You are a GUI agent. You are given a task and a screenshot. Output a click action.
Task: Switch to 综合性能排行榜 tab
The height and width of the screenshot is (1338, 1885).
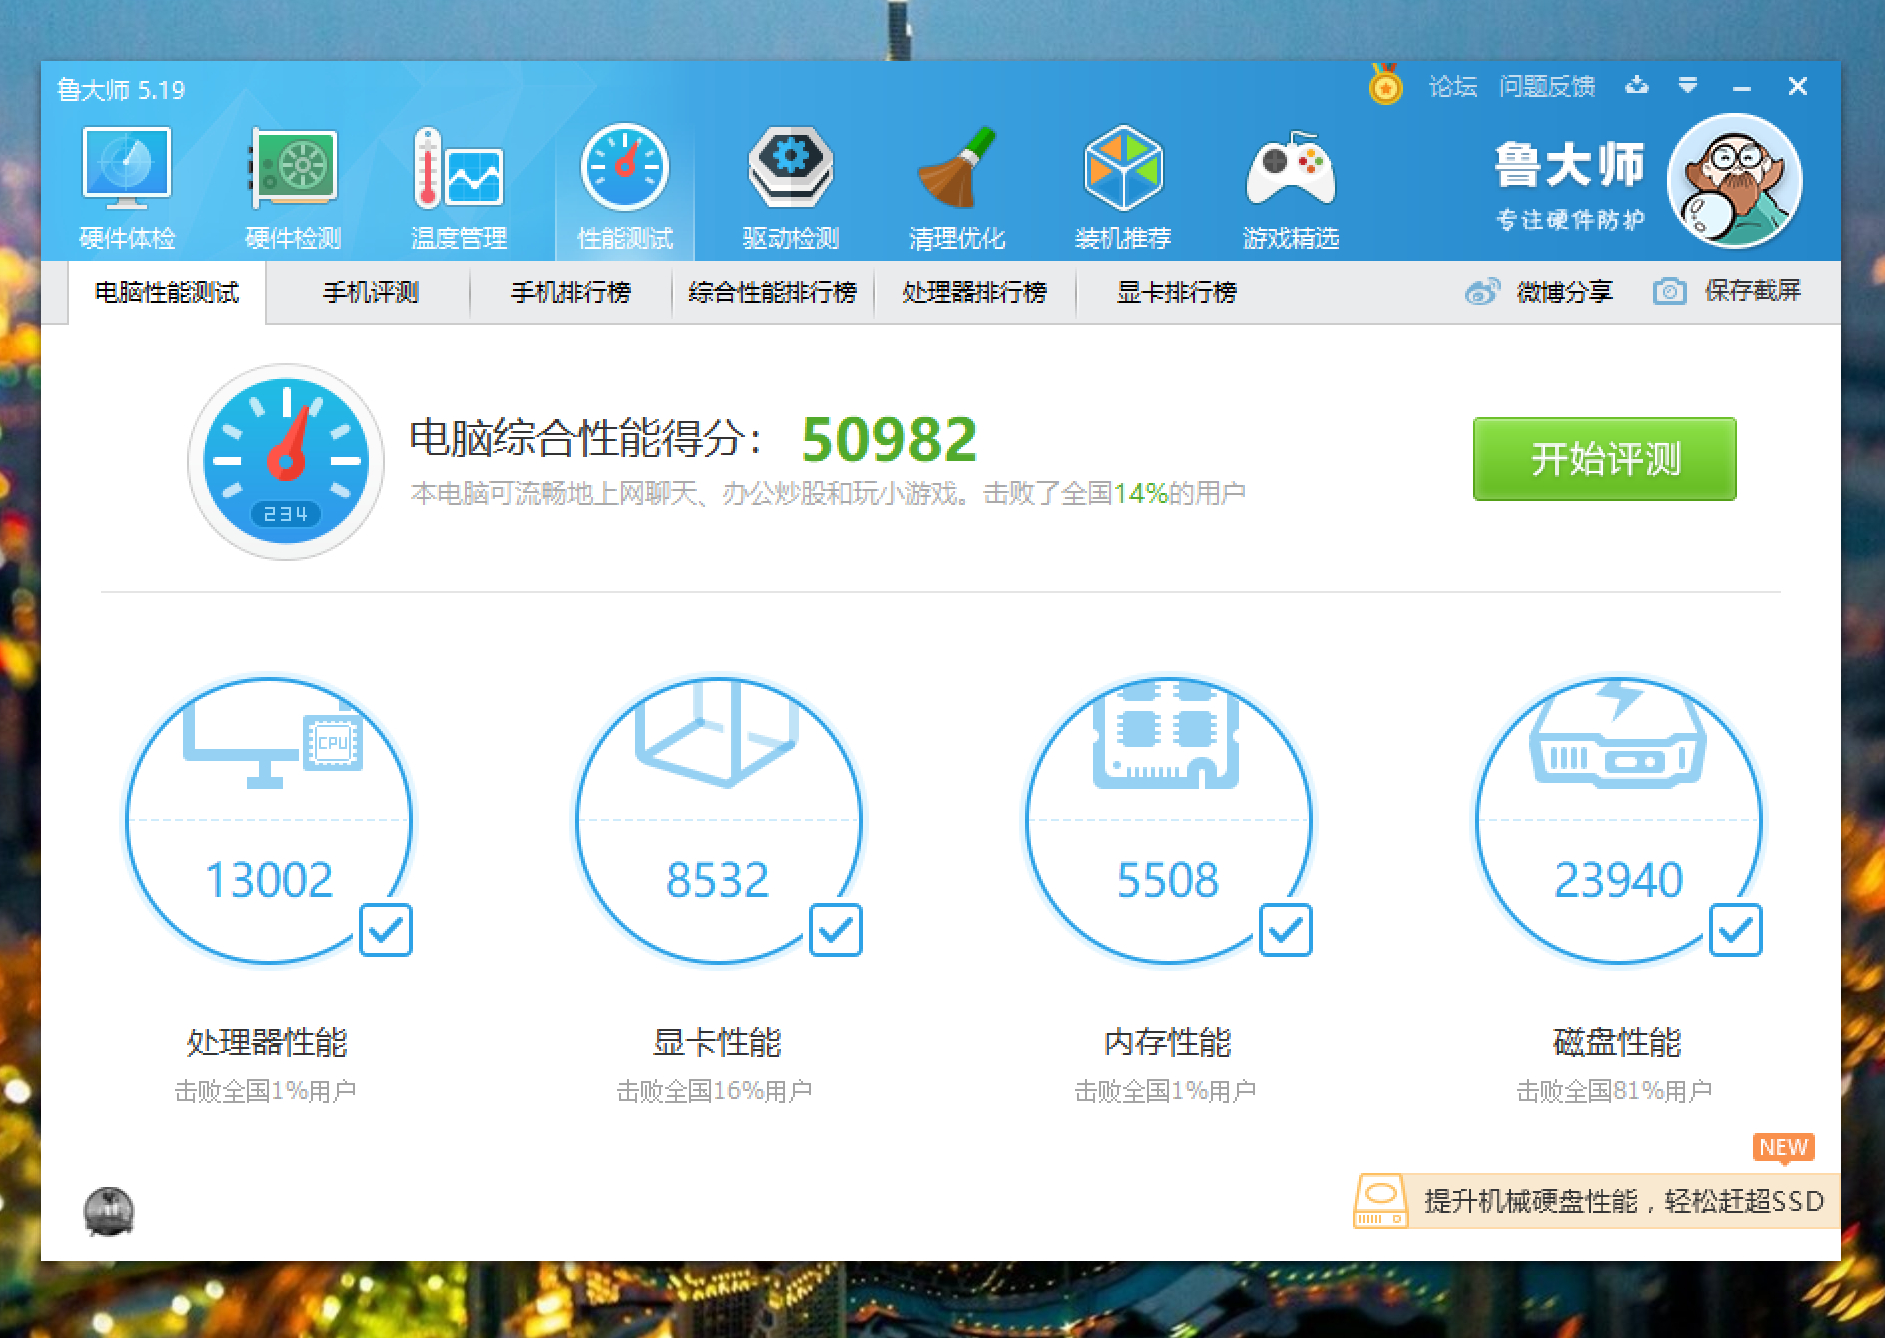coord(773,292)
